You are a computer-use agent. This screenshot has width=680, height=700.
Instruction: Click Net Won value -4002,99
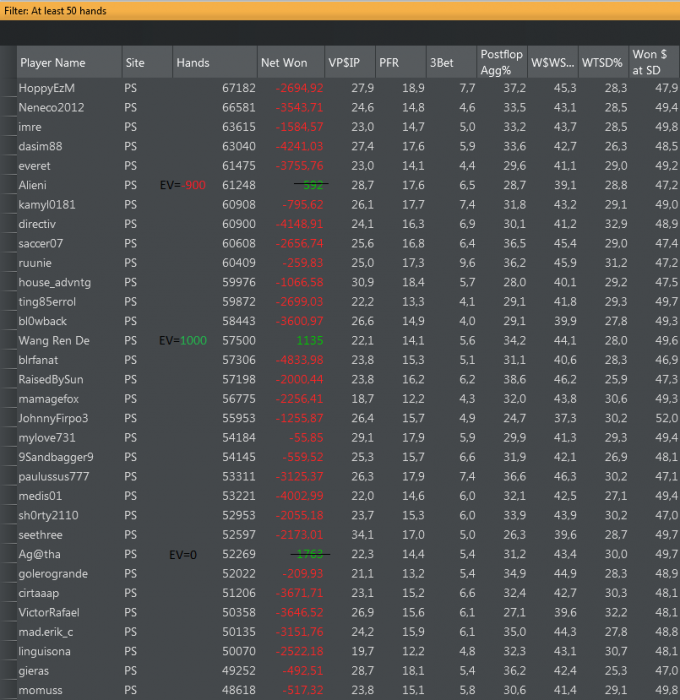pyautogui.click(x=299, y=496)
